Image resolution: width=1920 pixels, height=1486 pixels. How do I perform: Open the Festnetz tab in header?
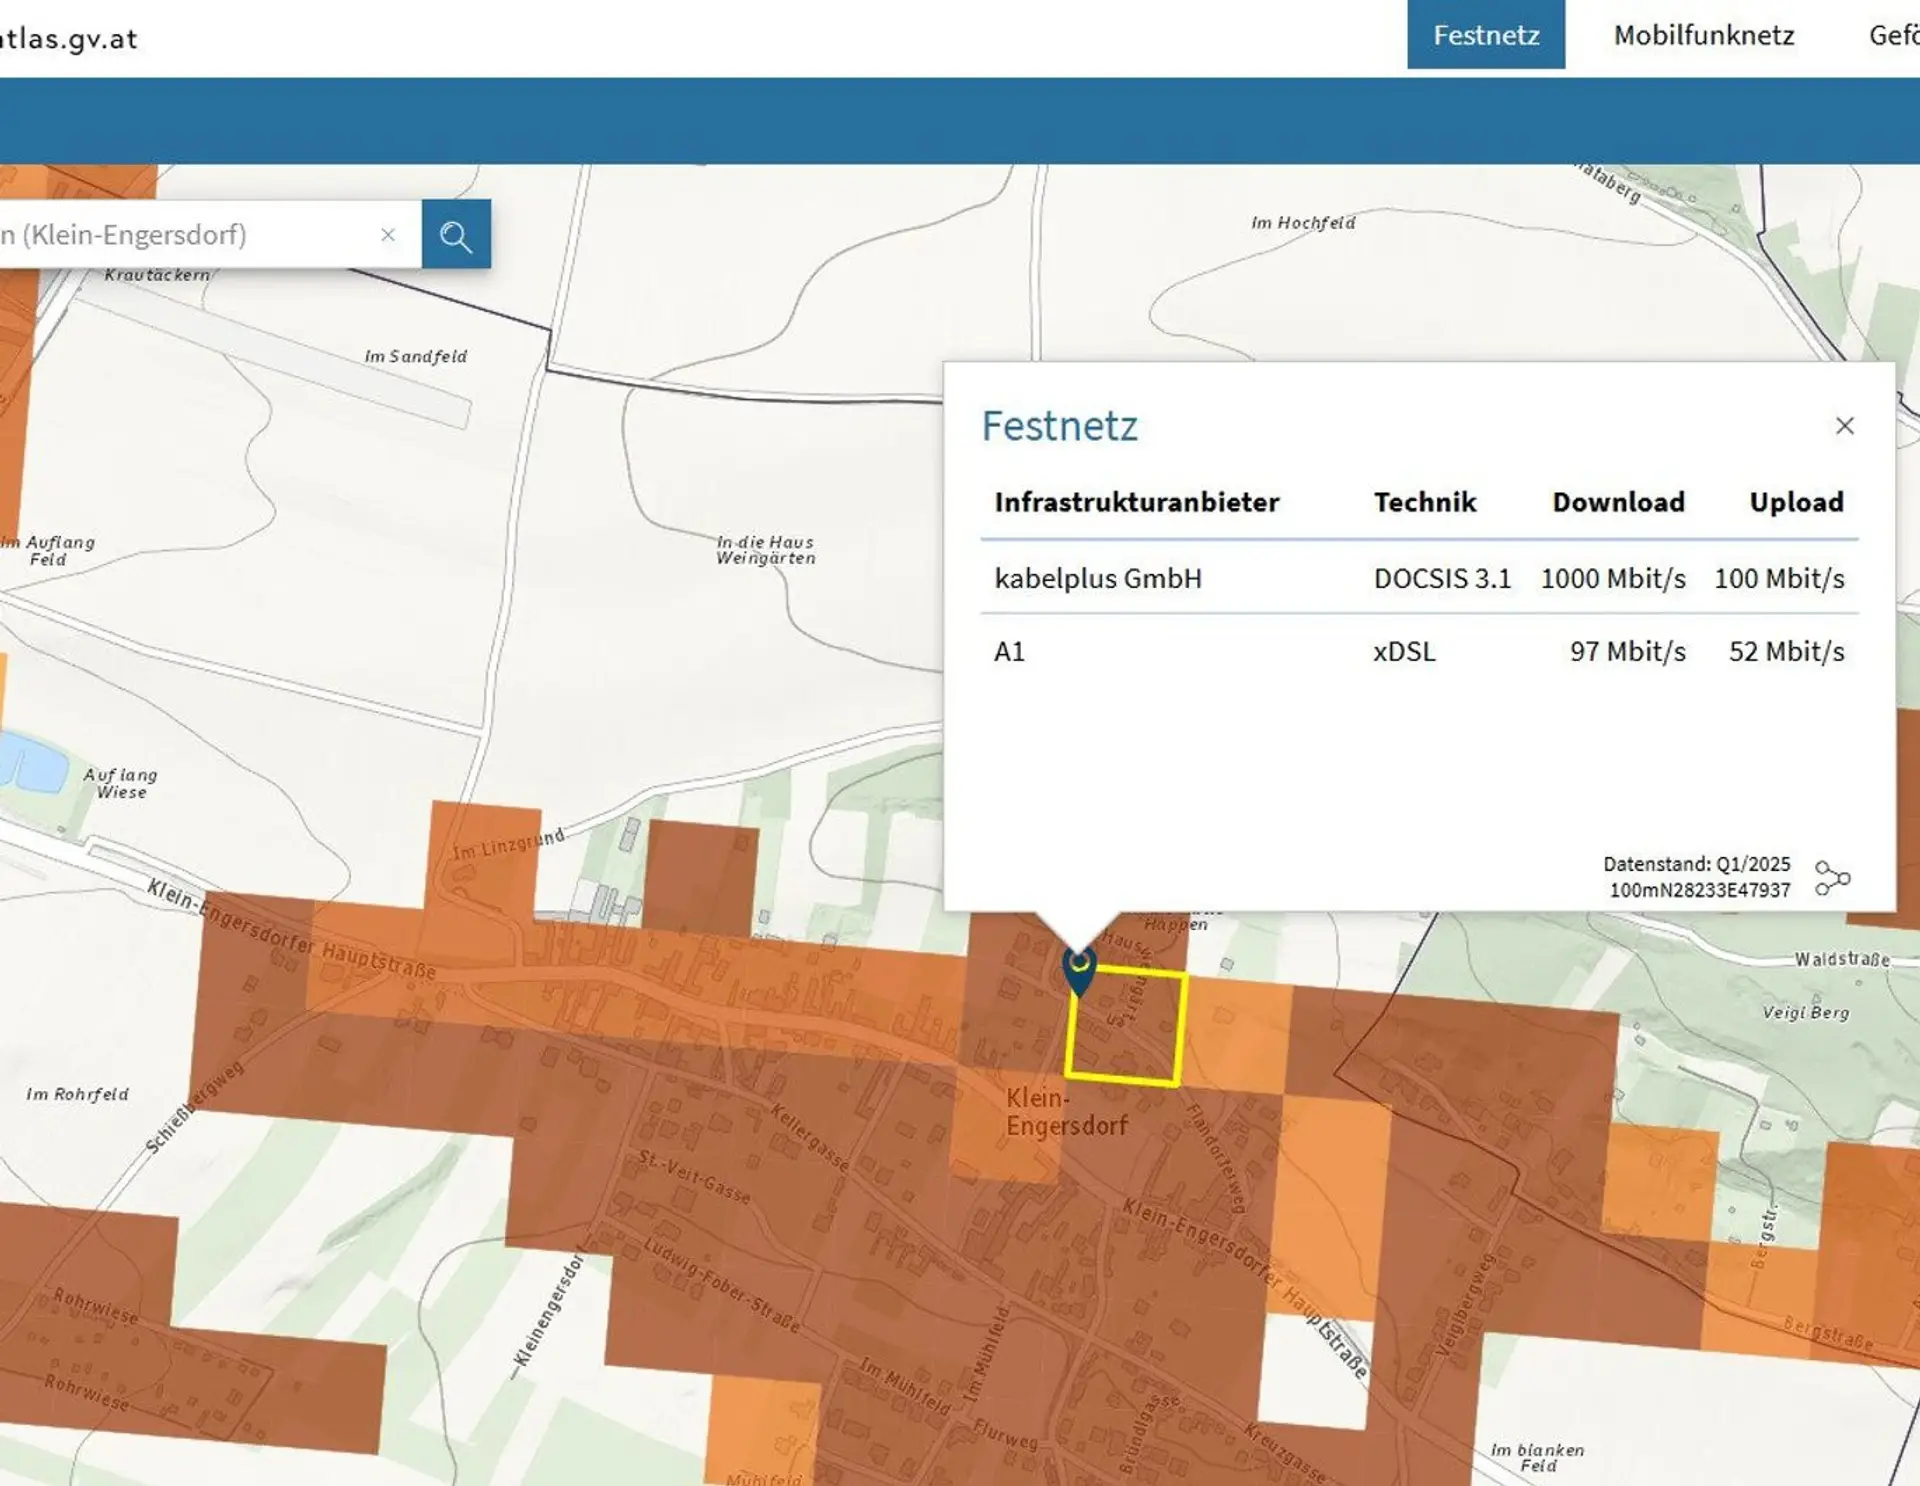click(1485, 35)
